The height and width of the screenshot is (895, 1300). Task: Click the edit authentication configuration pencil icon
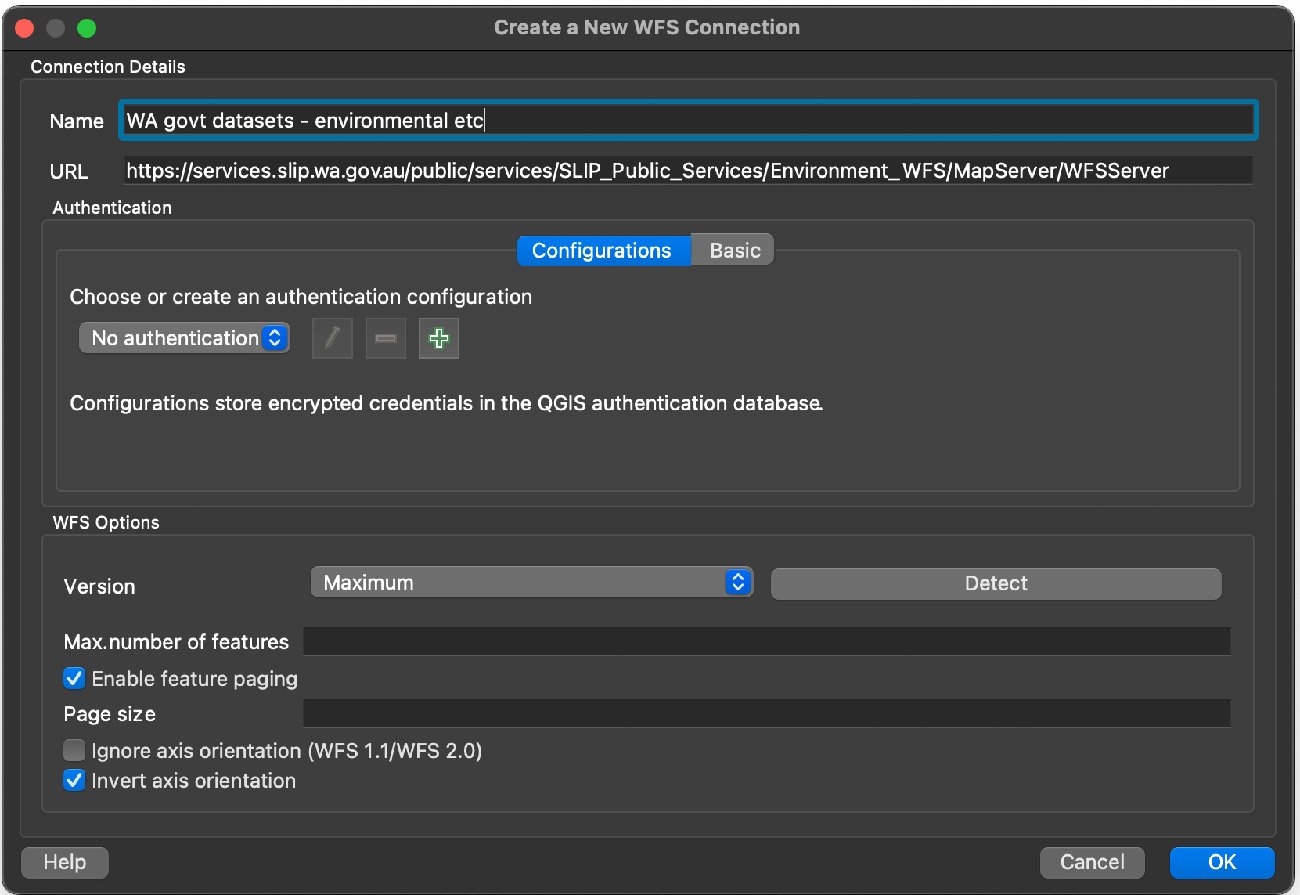[333, 339]
